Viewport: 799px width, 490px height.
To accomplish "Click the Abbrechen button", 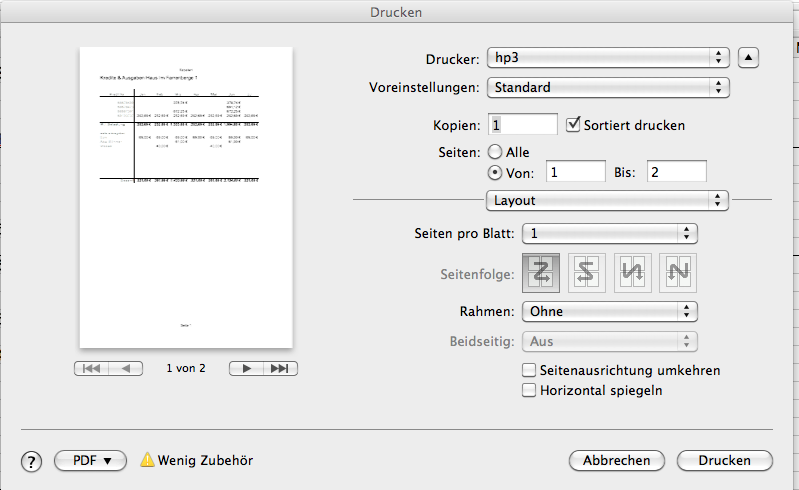I will (x=617, y=460).
